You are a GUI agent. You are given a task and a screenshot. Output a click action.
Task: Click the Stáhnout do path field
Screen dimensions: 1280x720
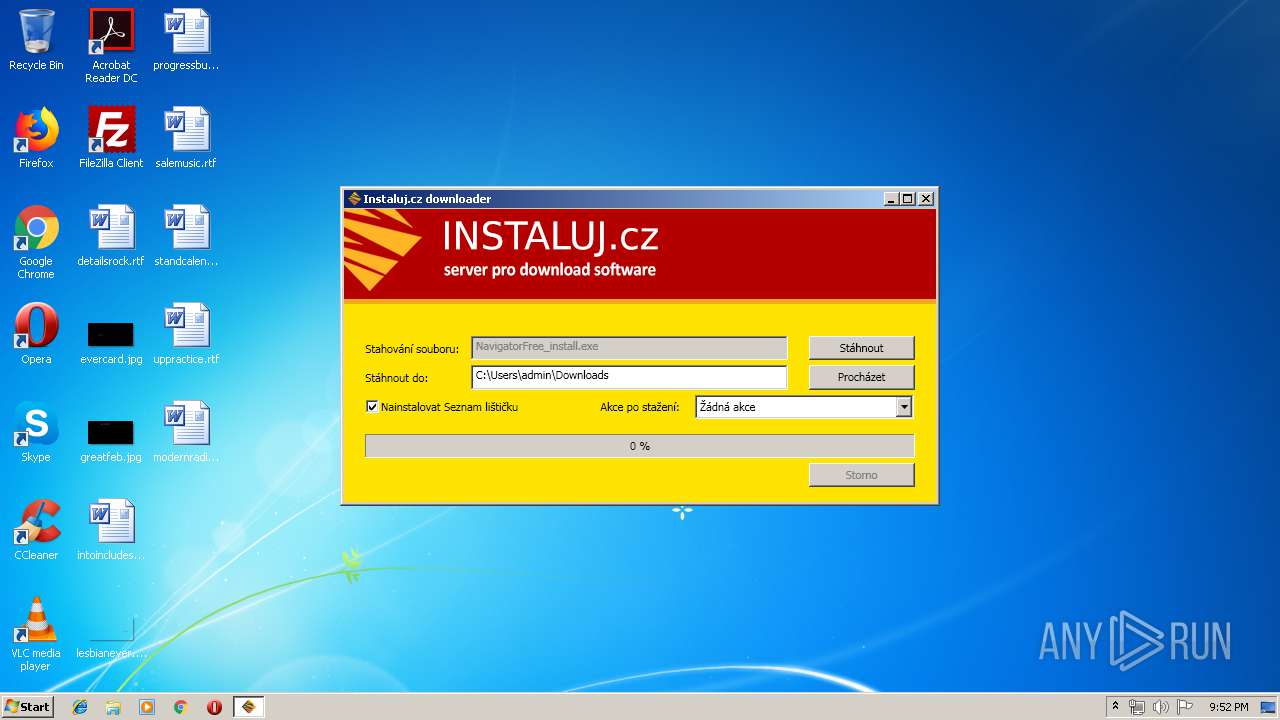[x=629, y=376]
